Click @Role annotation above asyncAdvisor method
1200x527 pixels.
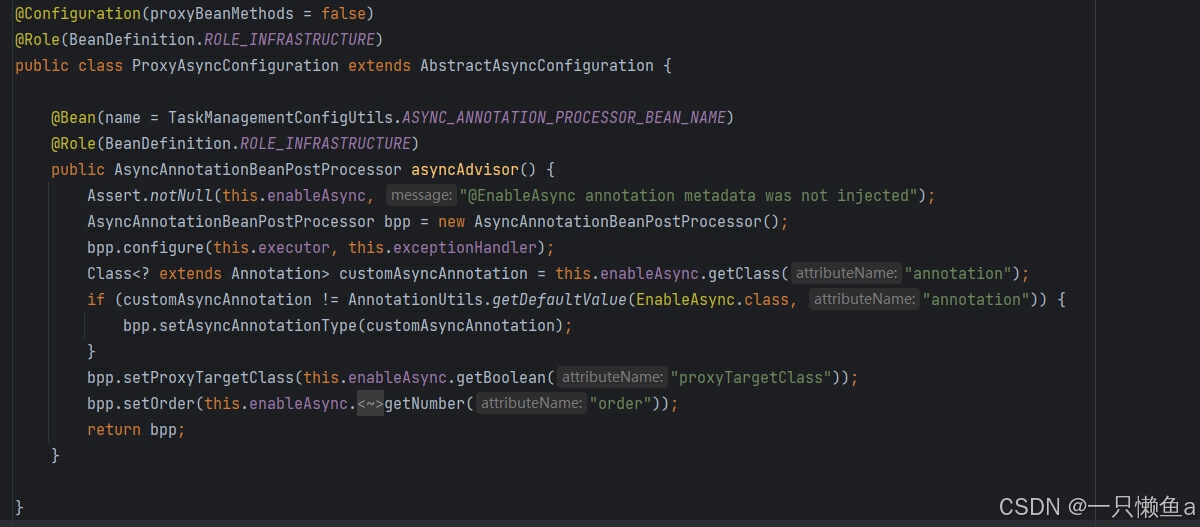click(x=73, y=144)
